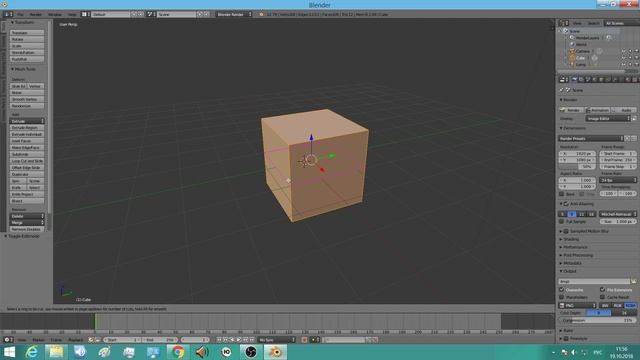Screen dimensions: 640x360
Task: Click the Translate button
Action: 27,33
